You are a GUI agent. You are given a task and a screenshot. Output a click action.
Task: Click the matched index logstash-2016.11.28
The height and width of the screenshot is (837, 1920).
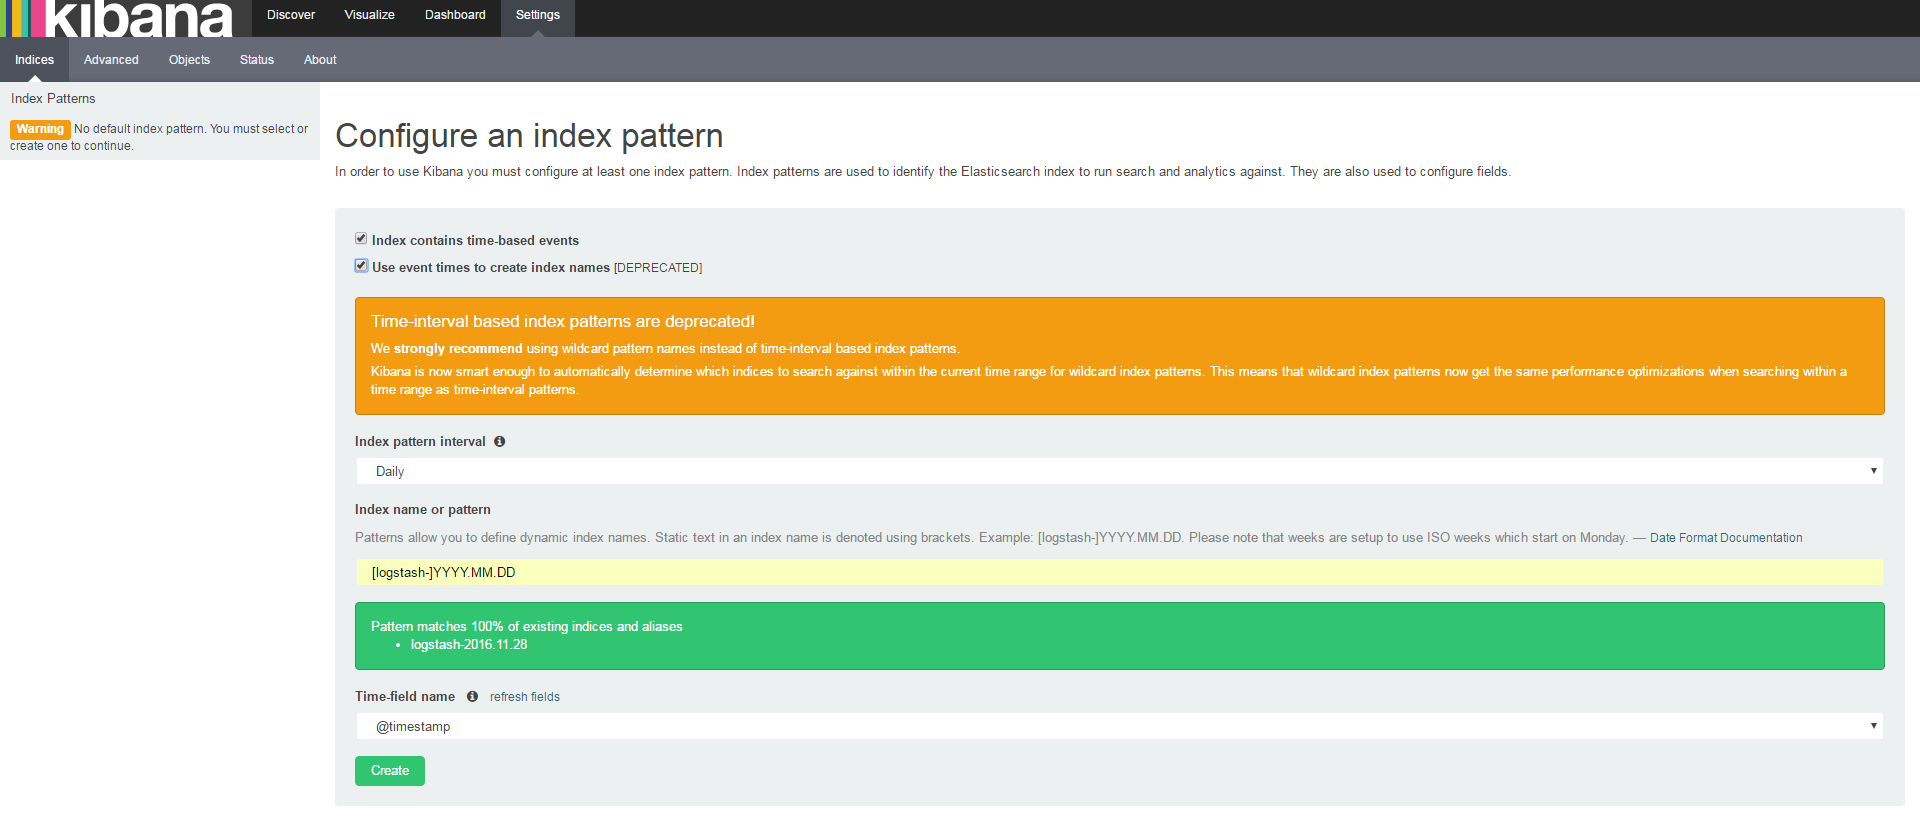[469, 645]
